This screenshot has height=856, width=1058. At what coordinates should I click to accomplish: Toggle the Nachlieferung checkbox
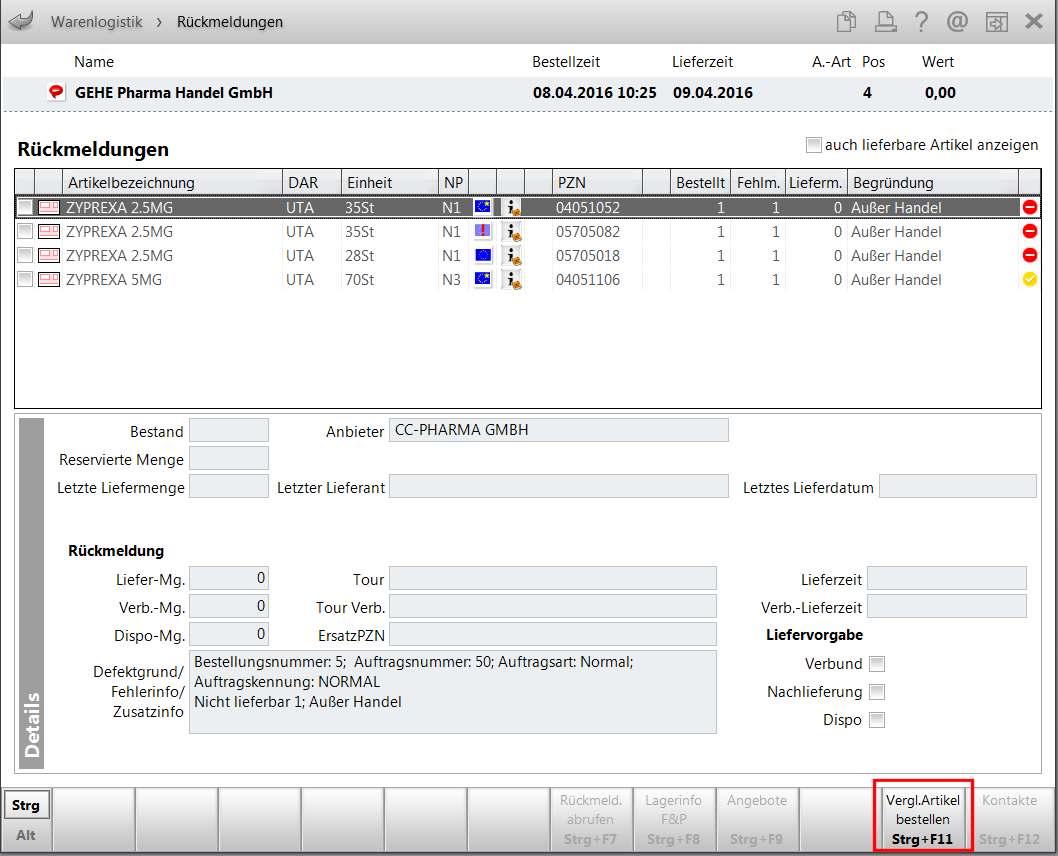[877, 692]
